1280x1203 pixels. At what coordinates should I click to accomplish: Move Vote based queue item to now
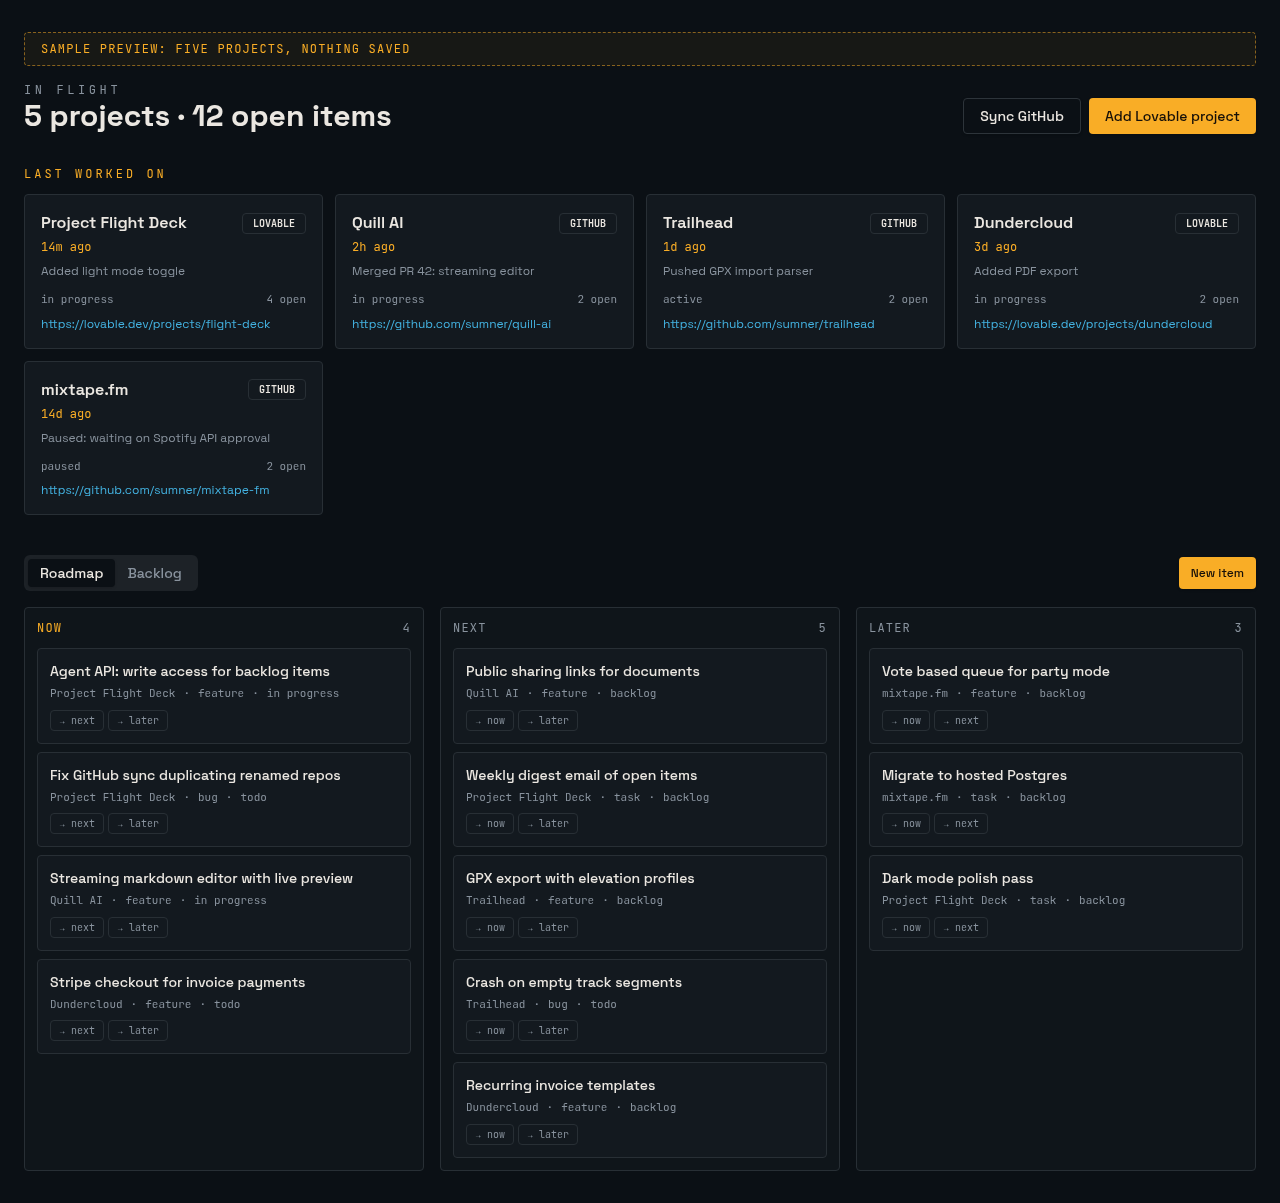click(x=906, y=720)
